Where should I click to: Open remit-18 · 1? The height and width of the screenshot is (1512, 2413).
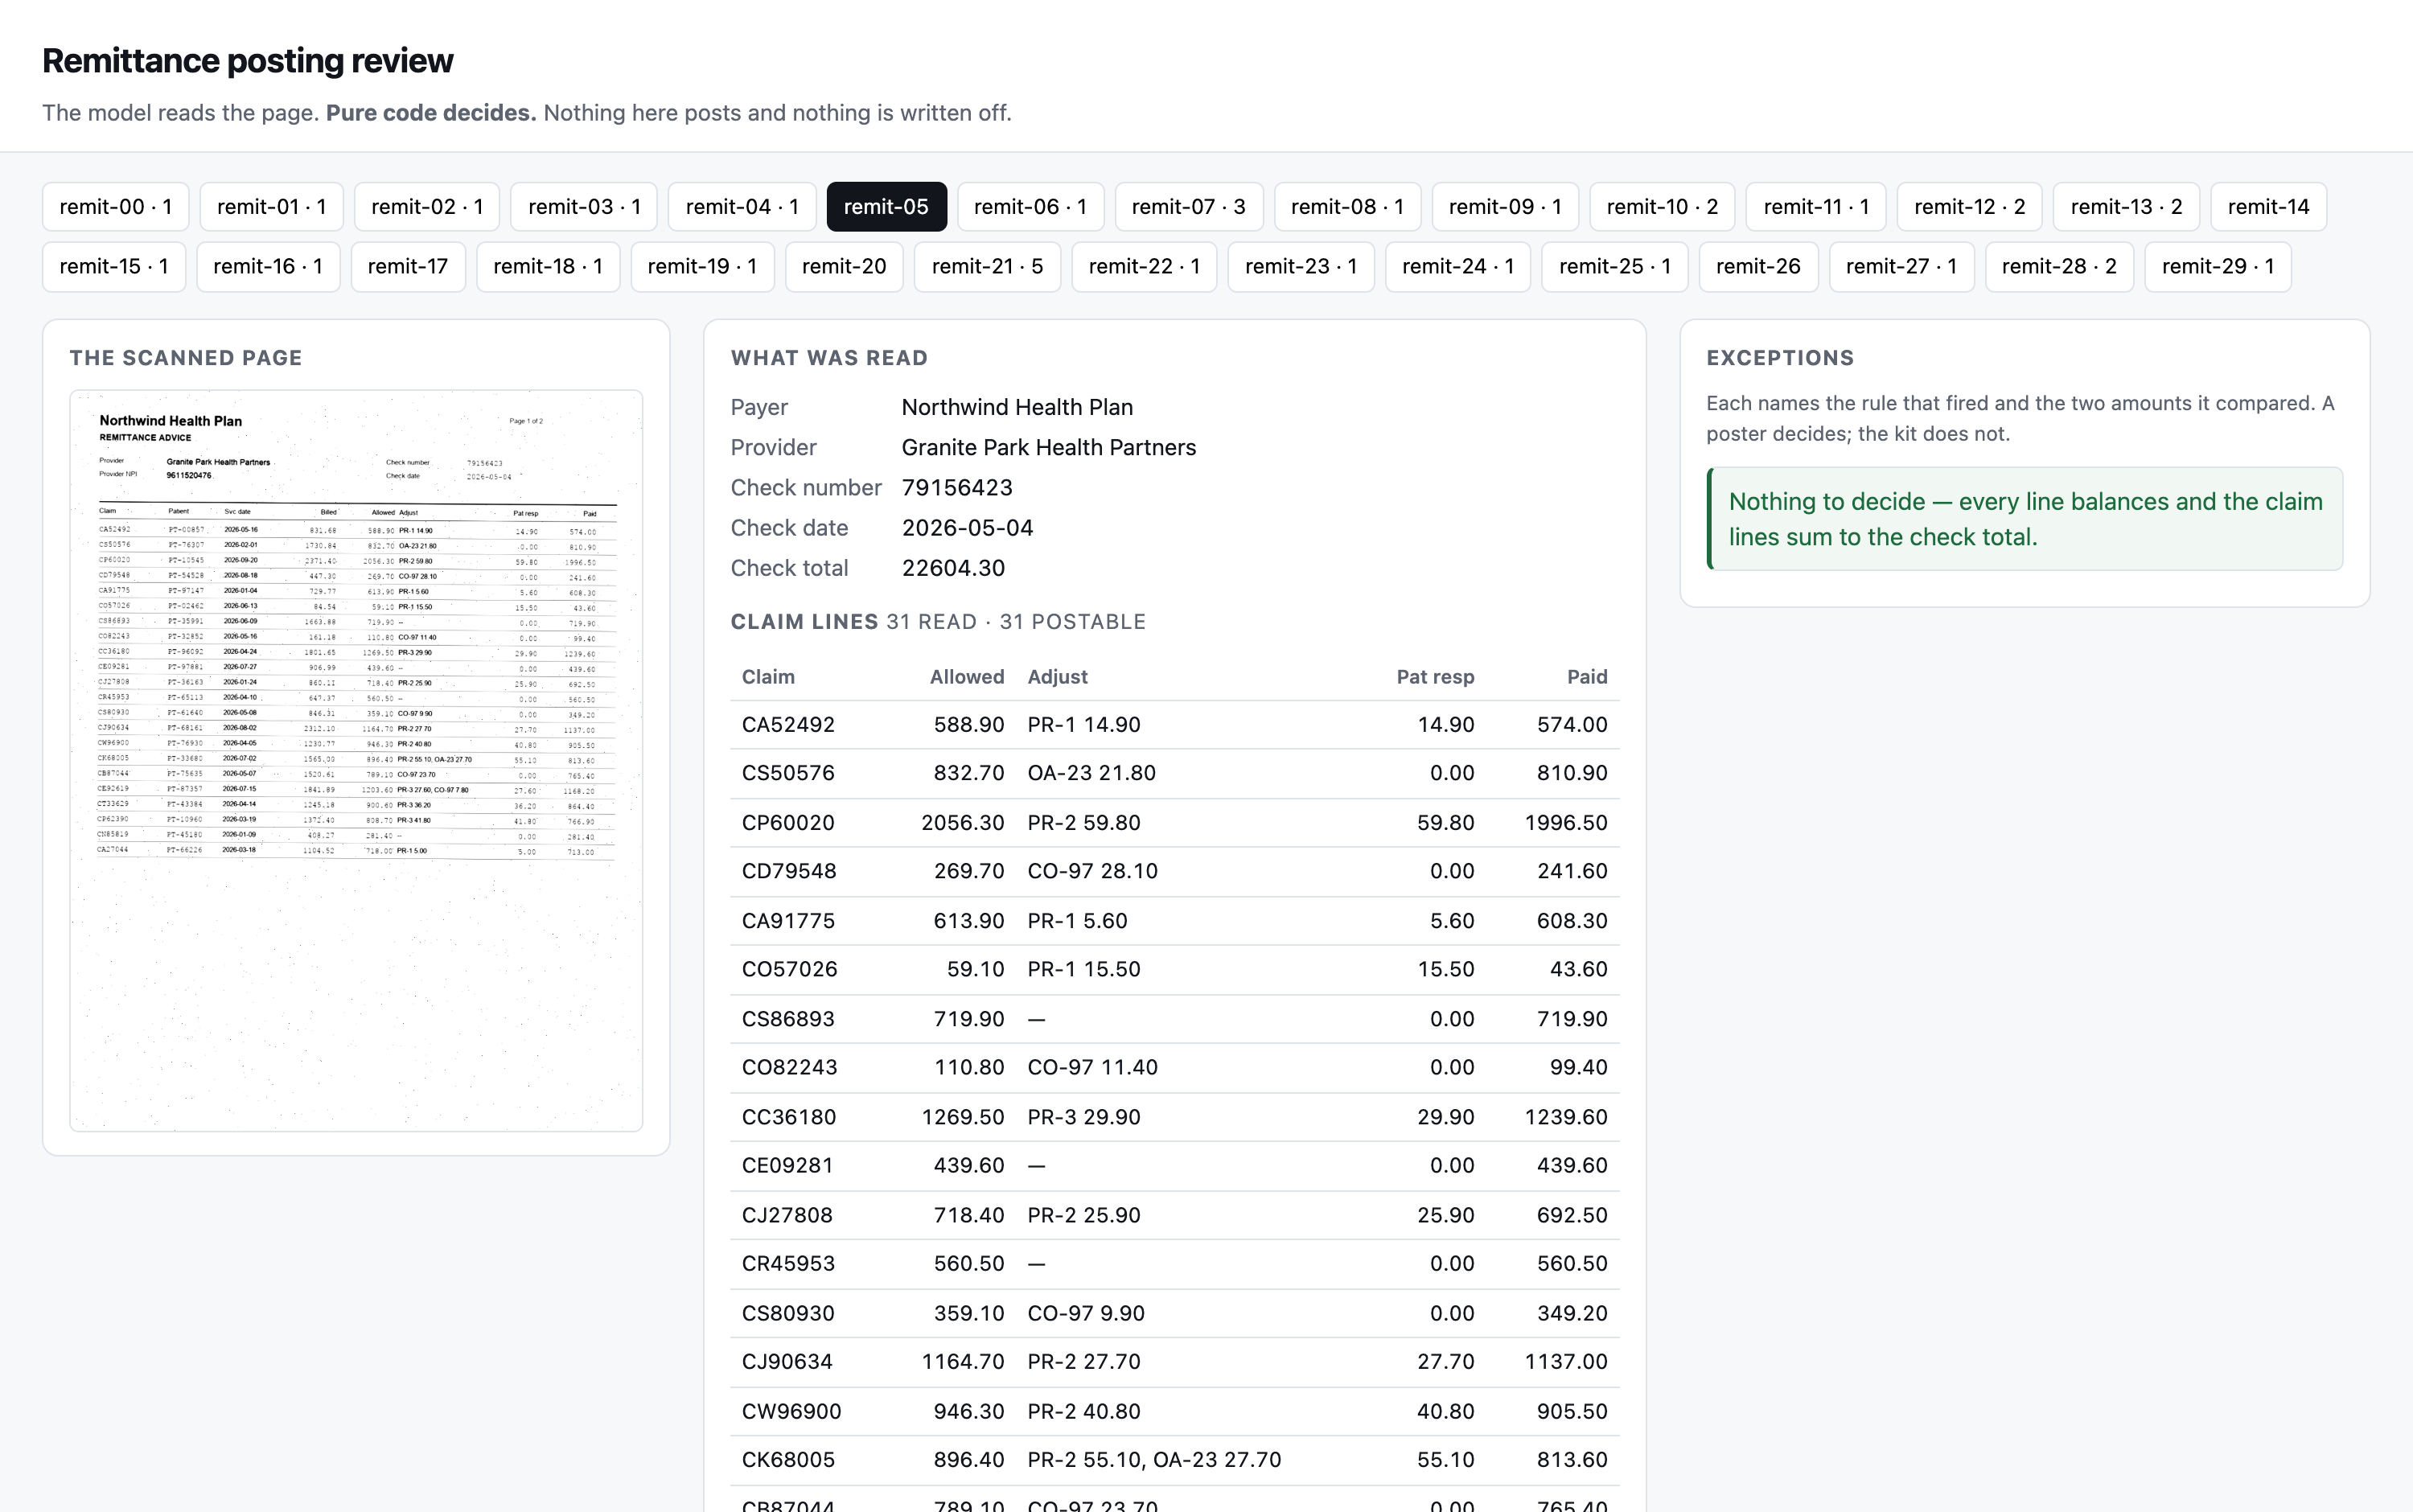pyautogui.click(x=548, y=266)
